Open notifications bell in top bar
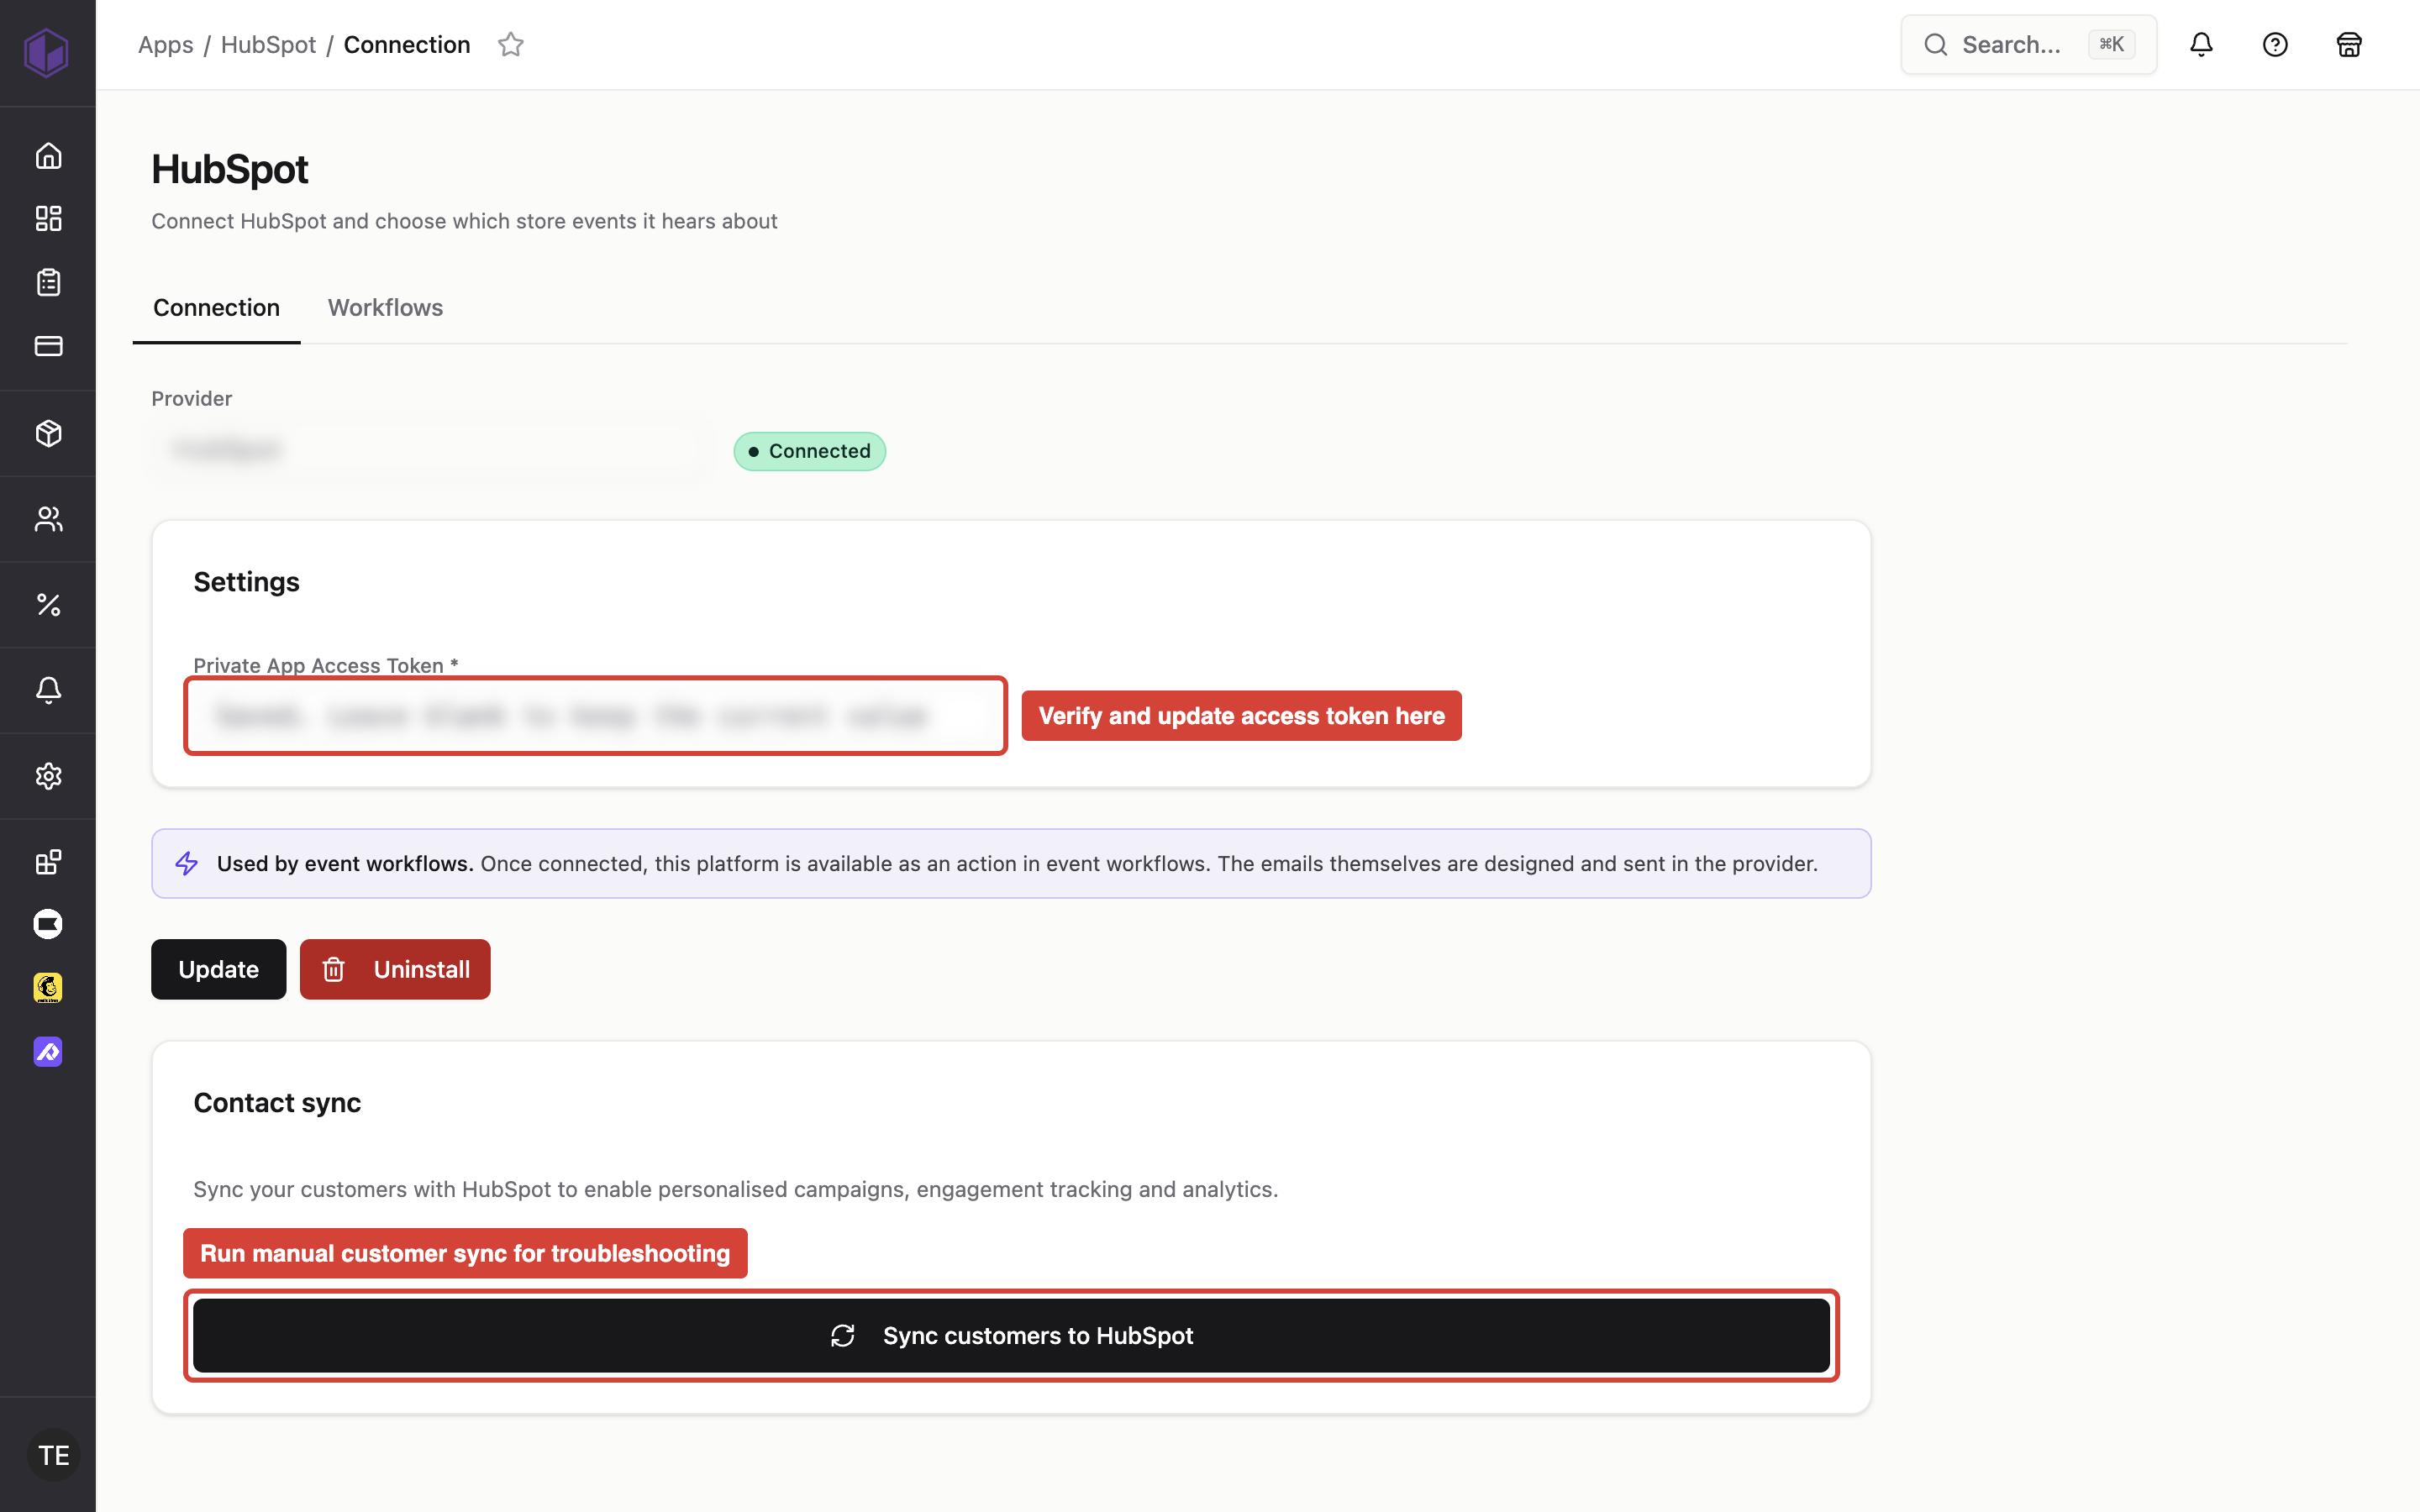This screenshot has height=1512, width=2420. [2201, 44]
